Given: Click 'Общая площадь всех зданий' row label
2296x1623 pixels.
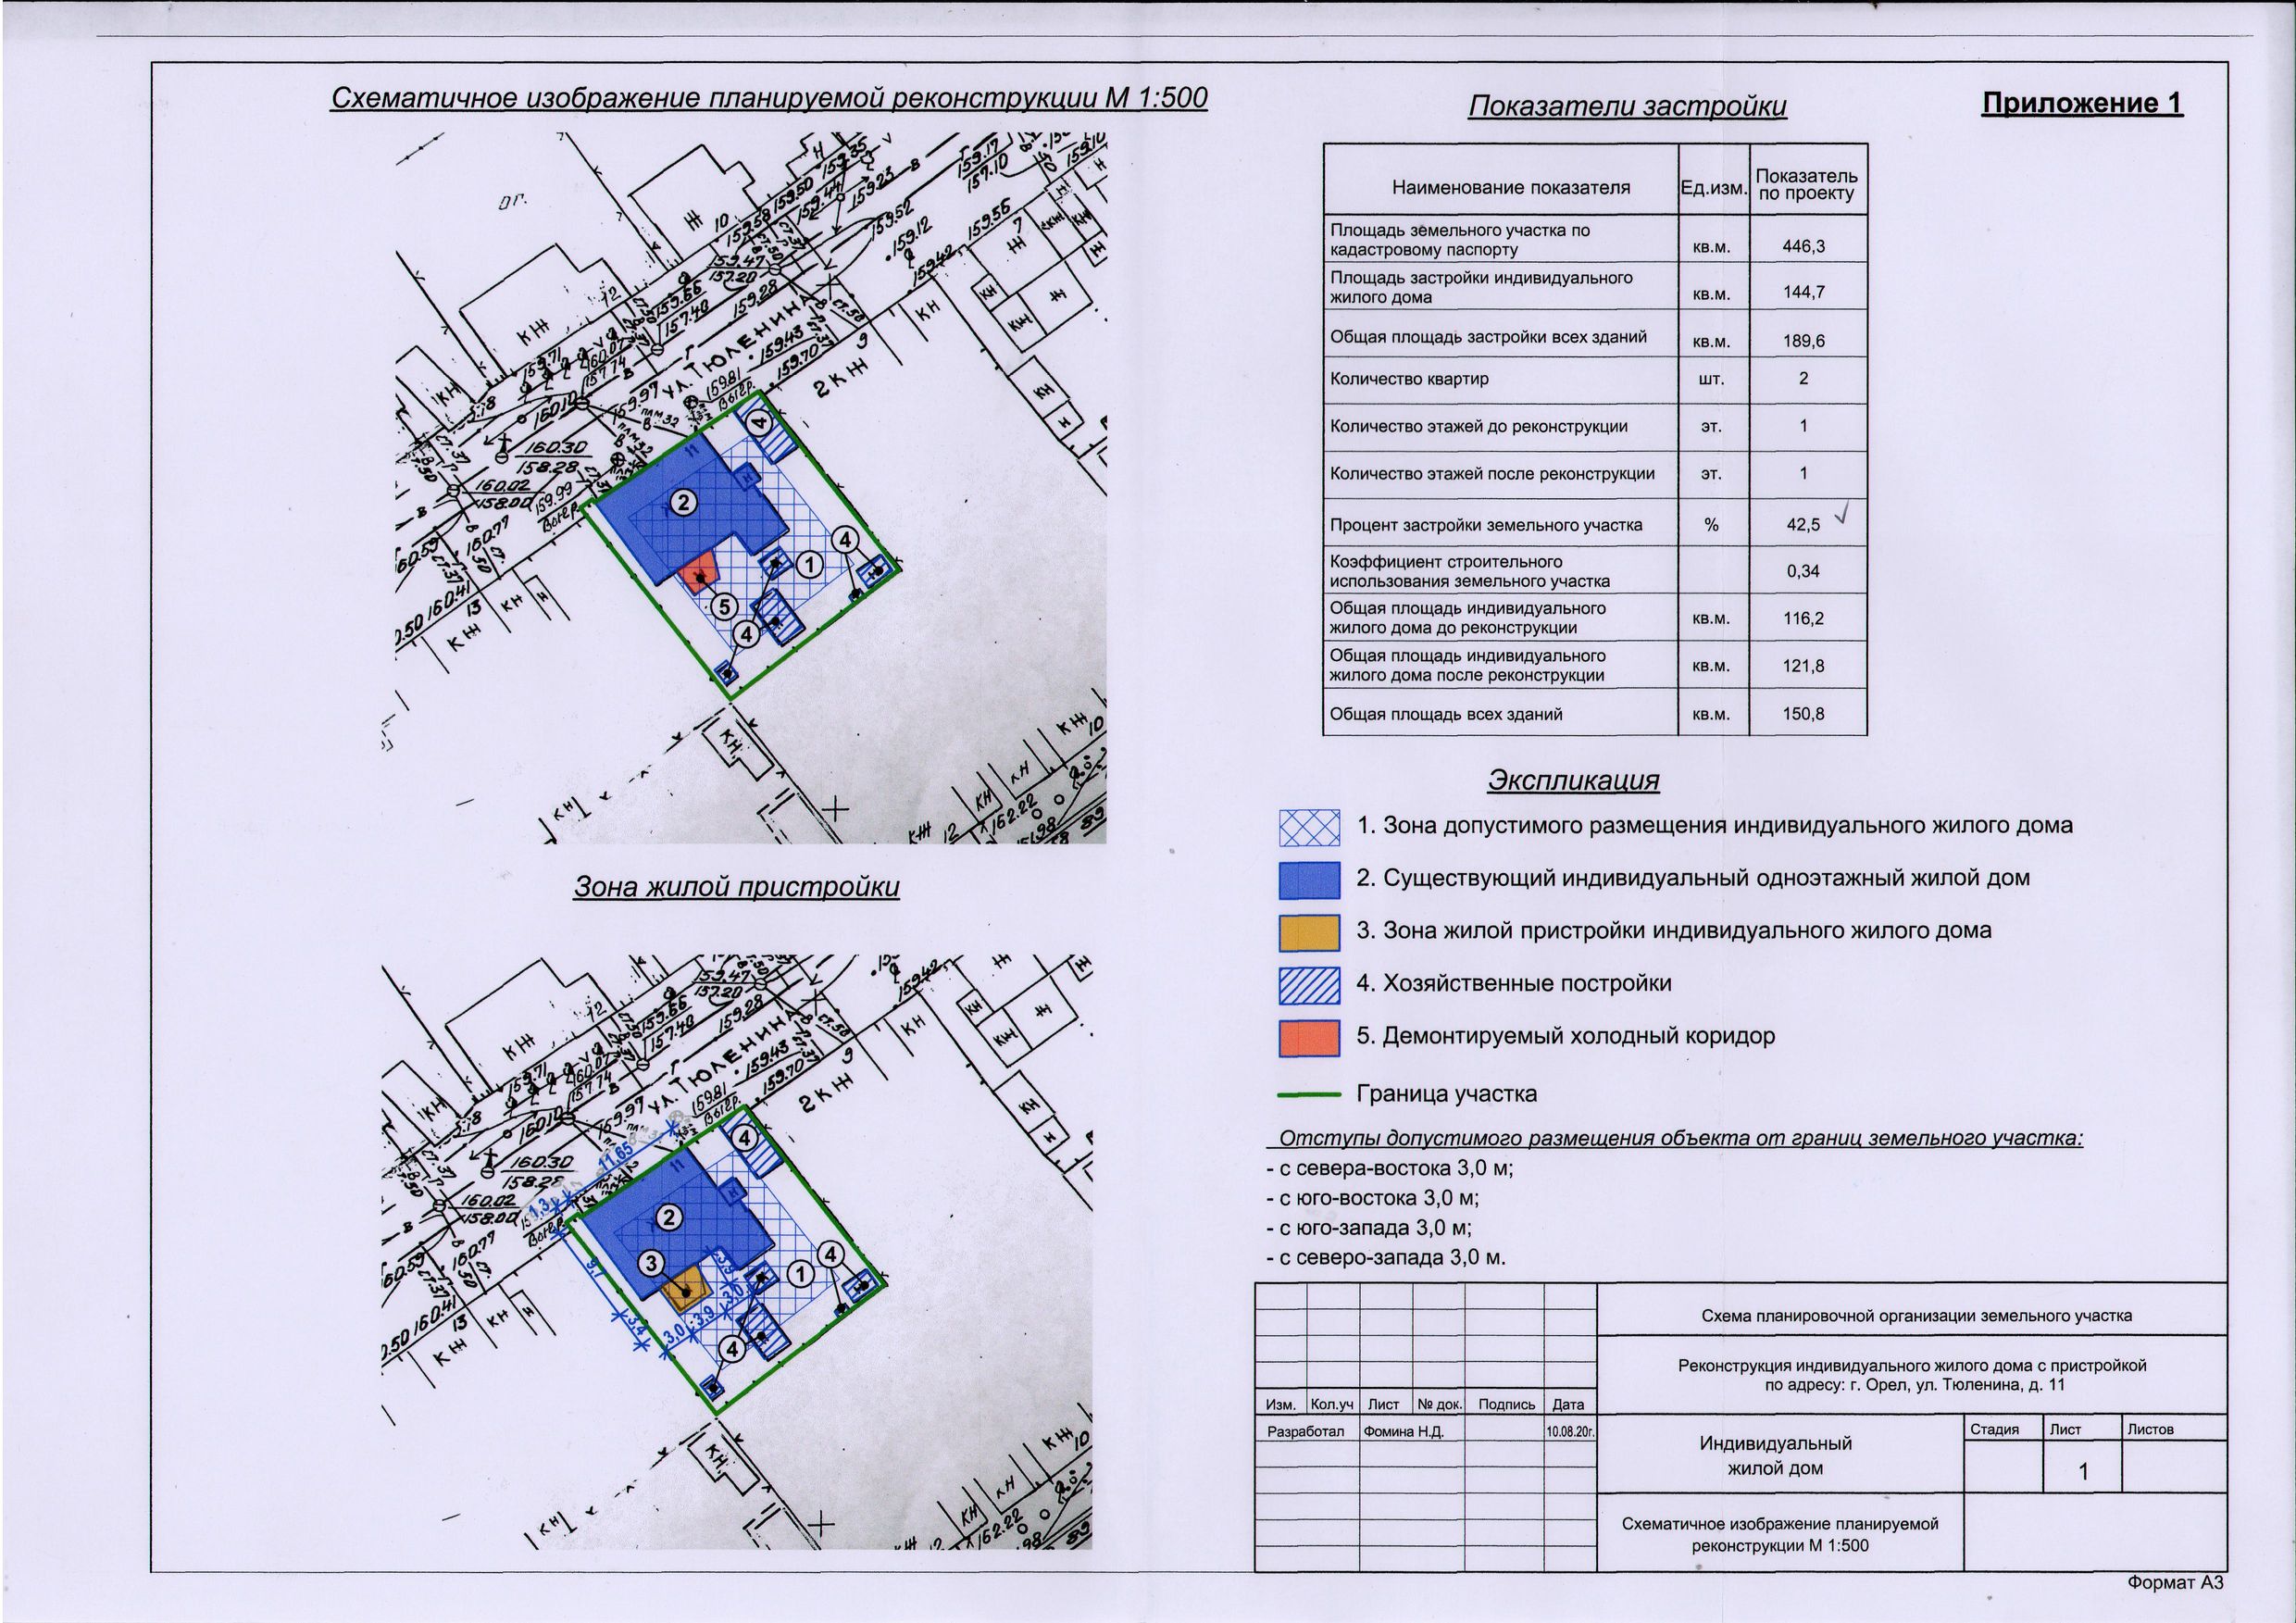Looking at the screenshot, I should click(1446, 714).
